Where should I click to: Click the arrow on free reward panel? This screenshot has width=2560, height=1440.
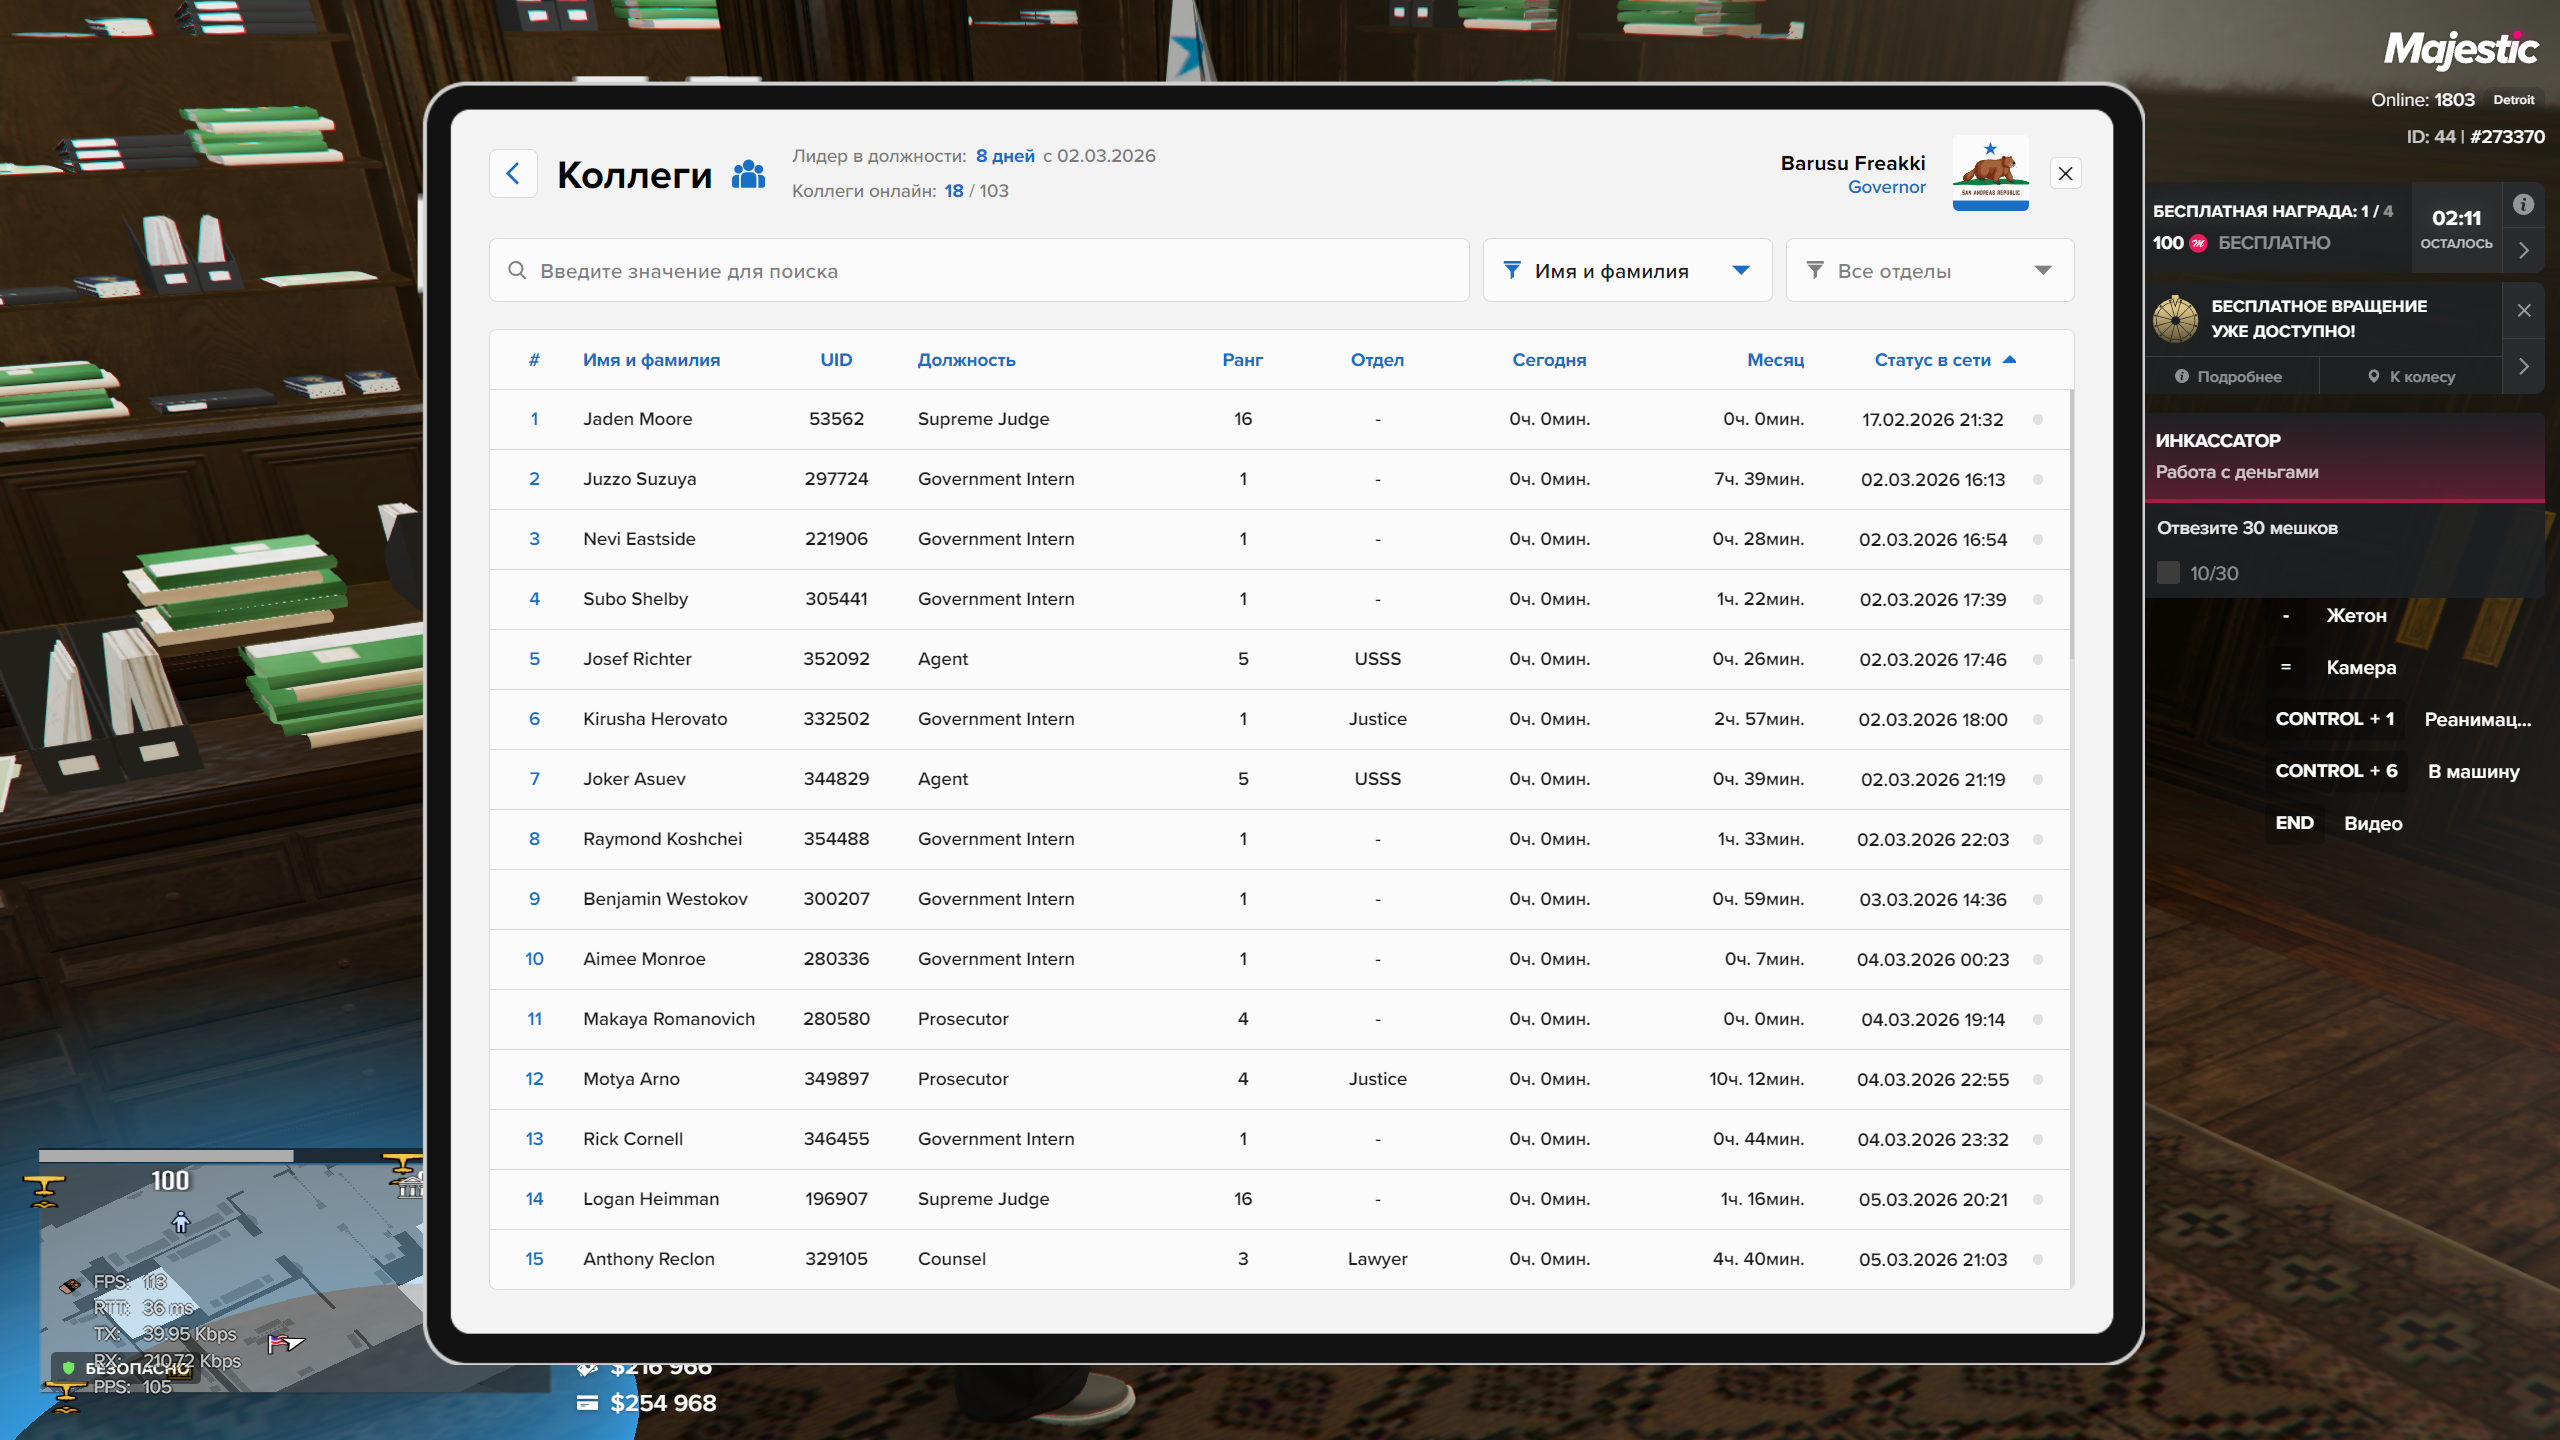2524,251
